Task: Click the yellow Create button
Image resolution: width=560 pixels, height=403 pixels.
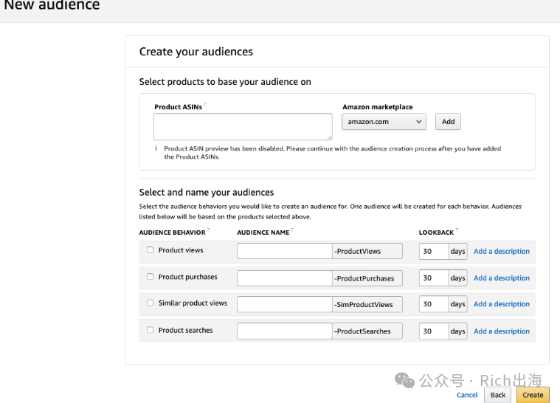Action: point(532,395)
